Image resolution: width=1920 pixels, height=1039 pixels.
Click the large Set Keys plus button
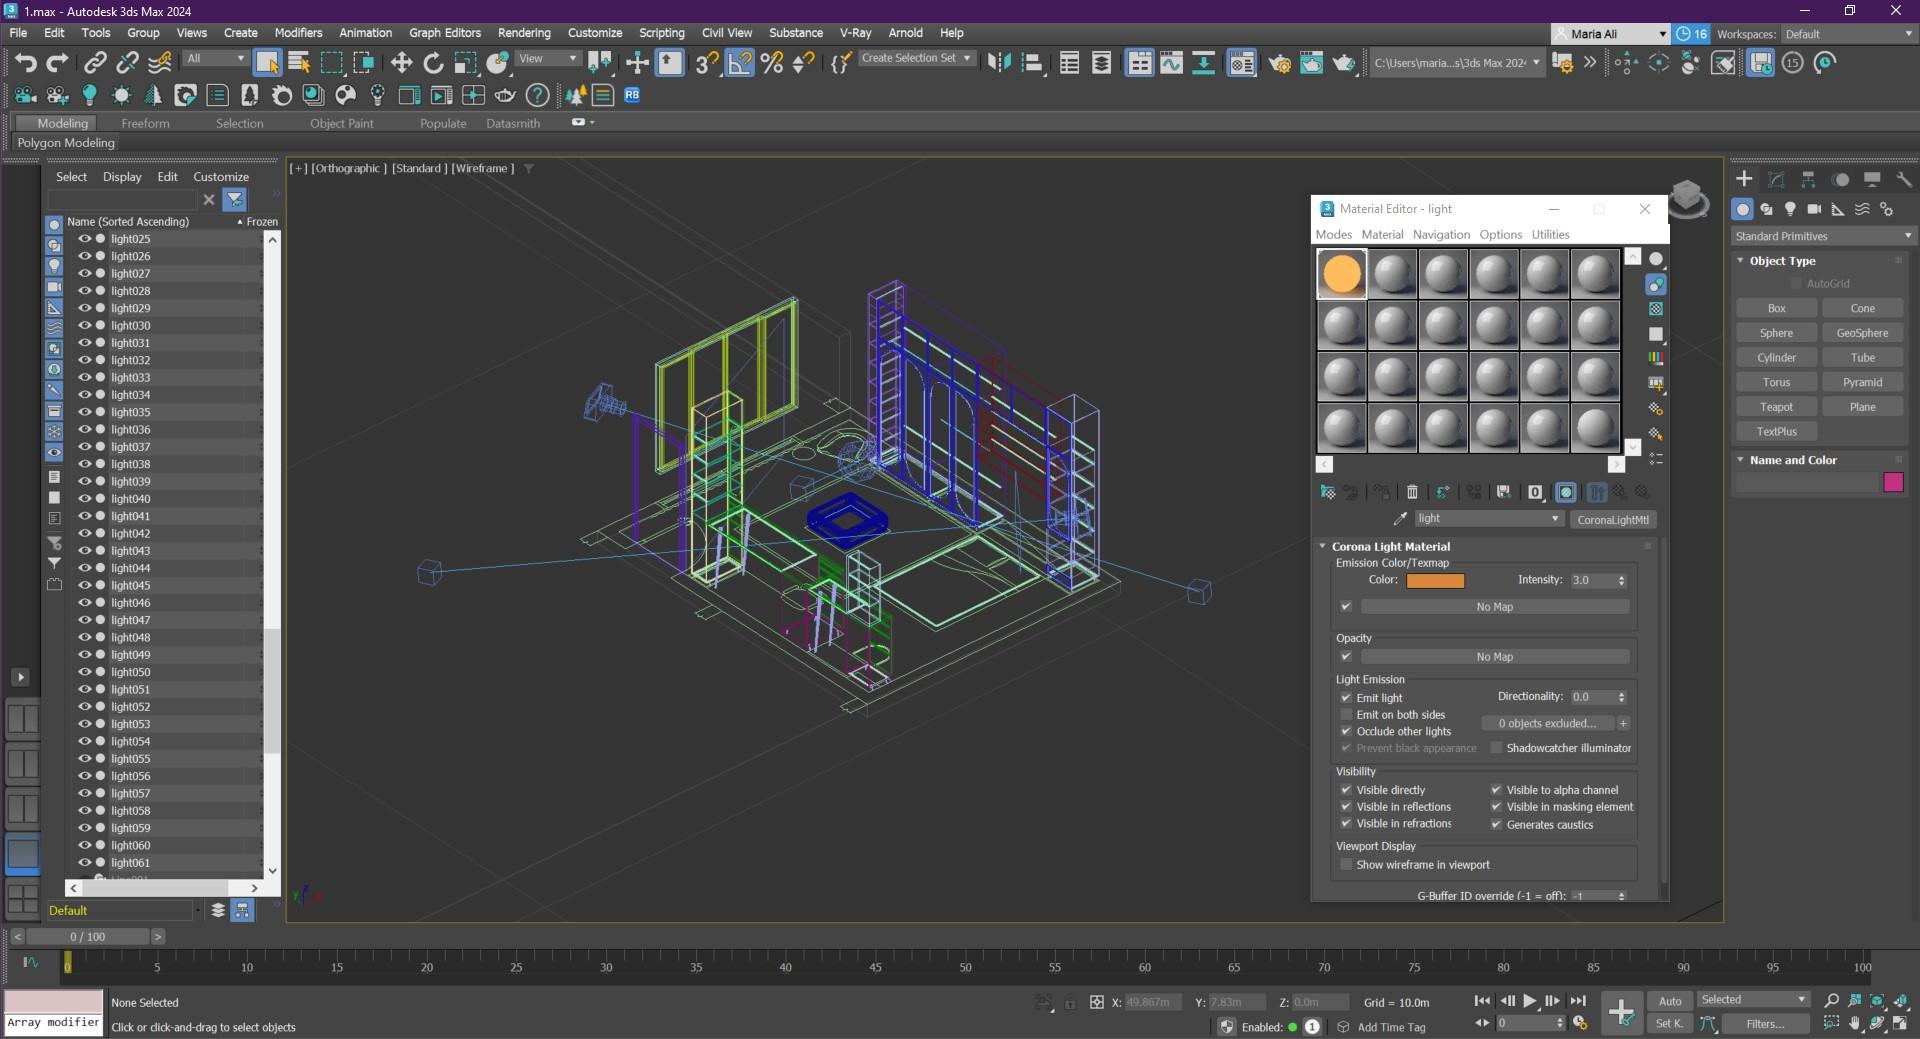point(1621,1012)
